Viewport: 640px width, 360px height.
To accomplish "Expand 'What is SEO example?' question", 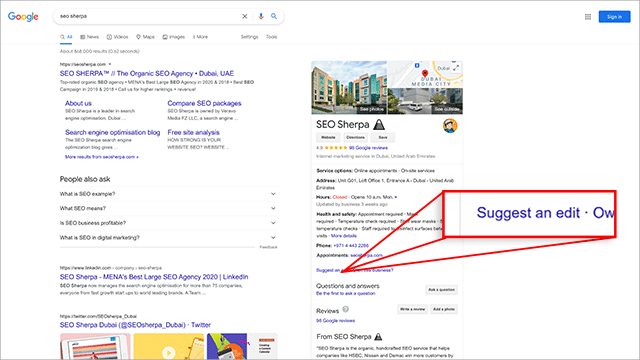I will coord(168,194).
